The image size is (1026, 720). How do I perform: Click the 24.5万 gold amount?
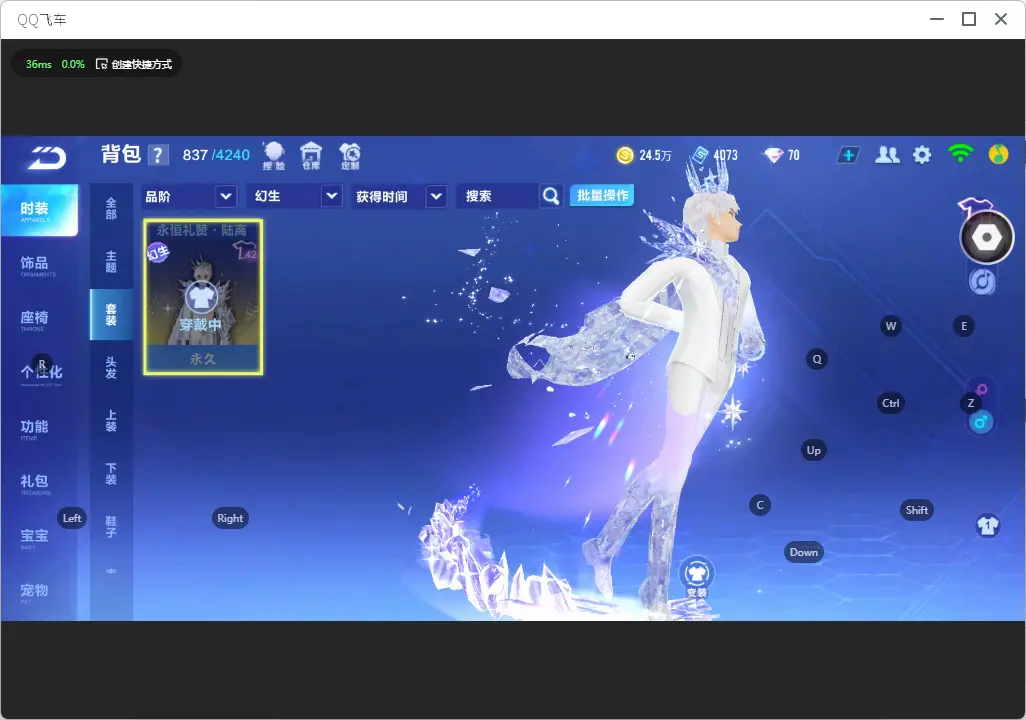[656, 155]
